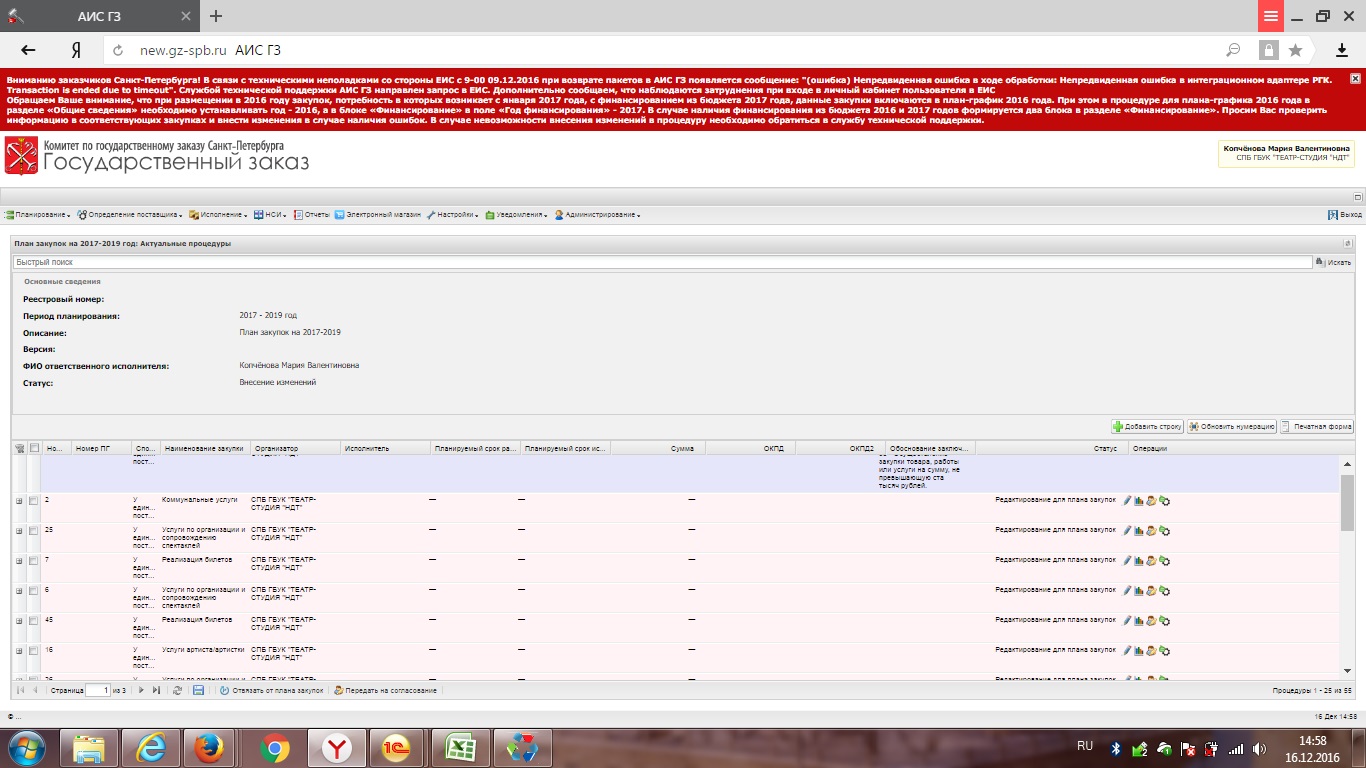Open Google Chrome from the Windows taskbar
1366x768 pixels.
pyautogui.click(x=273, y=748)
